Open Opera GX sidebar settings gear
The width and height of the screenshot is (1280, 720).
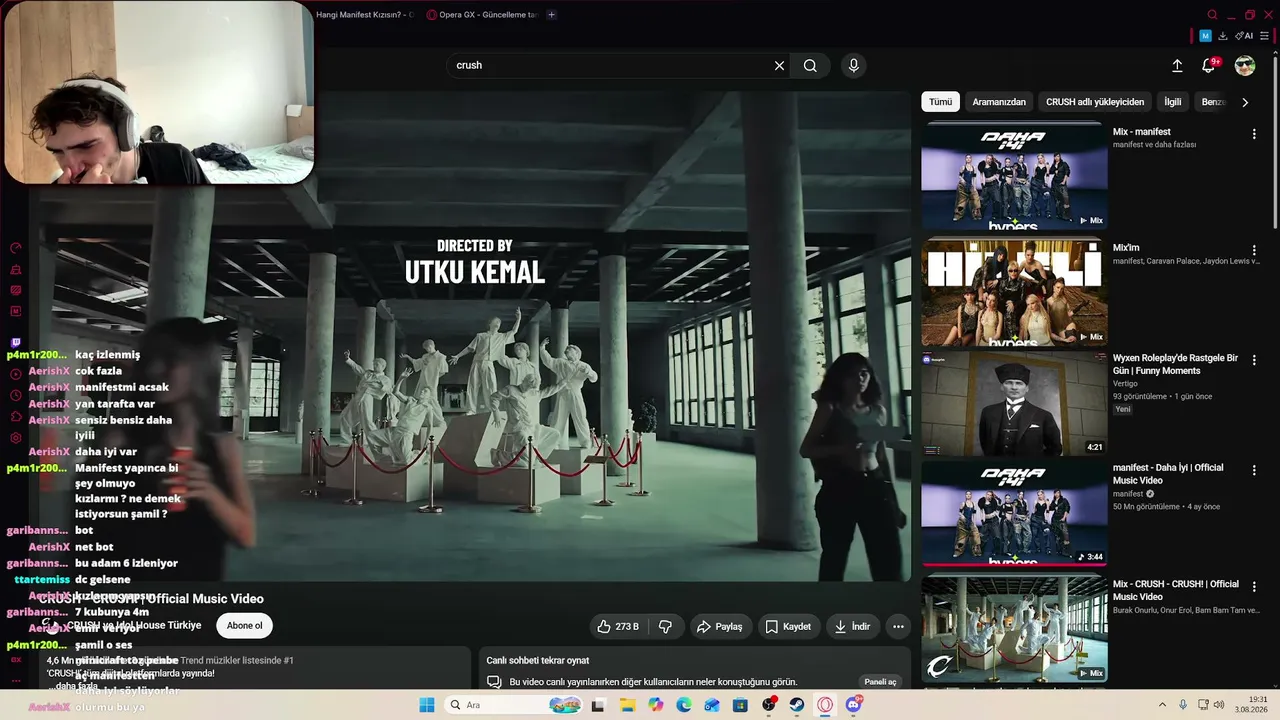tap(16, 438)
